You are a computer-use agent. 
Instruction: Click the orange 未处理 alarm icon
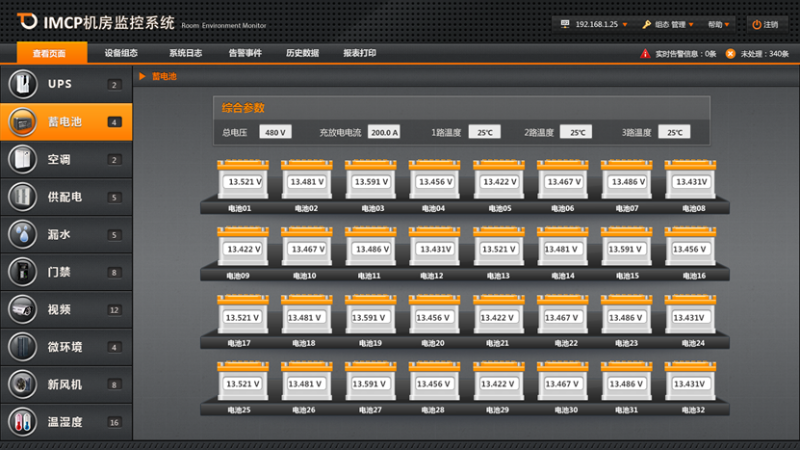click(730, 54)
